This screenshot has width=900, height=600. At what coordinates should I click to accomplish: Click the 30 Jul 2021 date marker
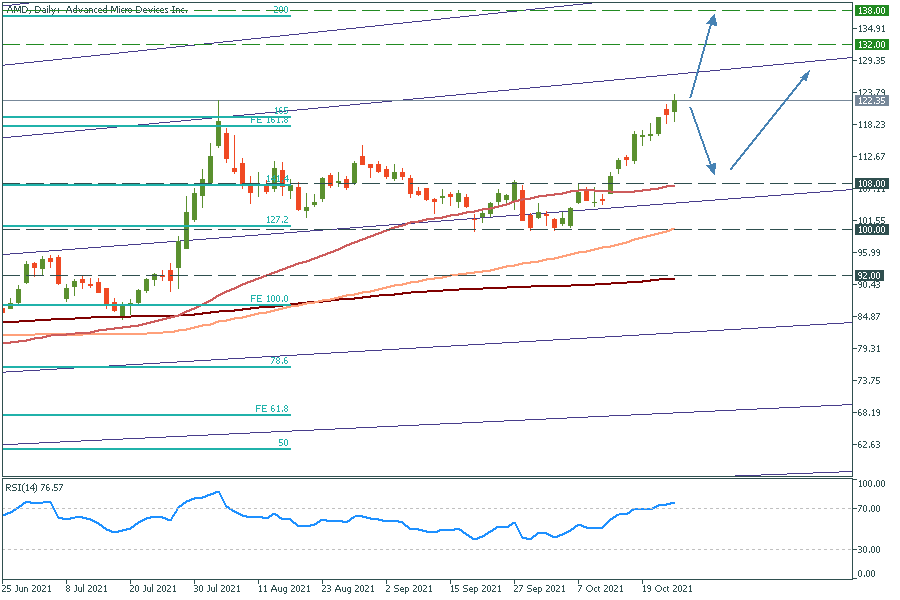216,589
